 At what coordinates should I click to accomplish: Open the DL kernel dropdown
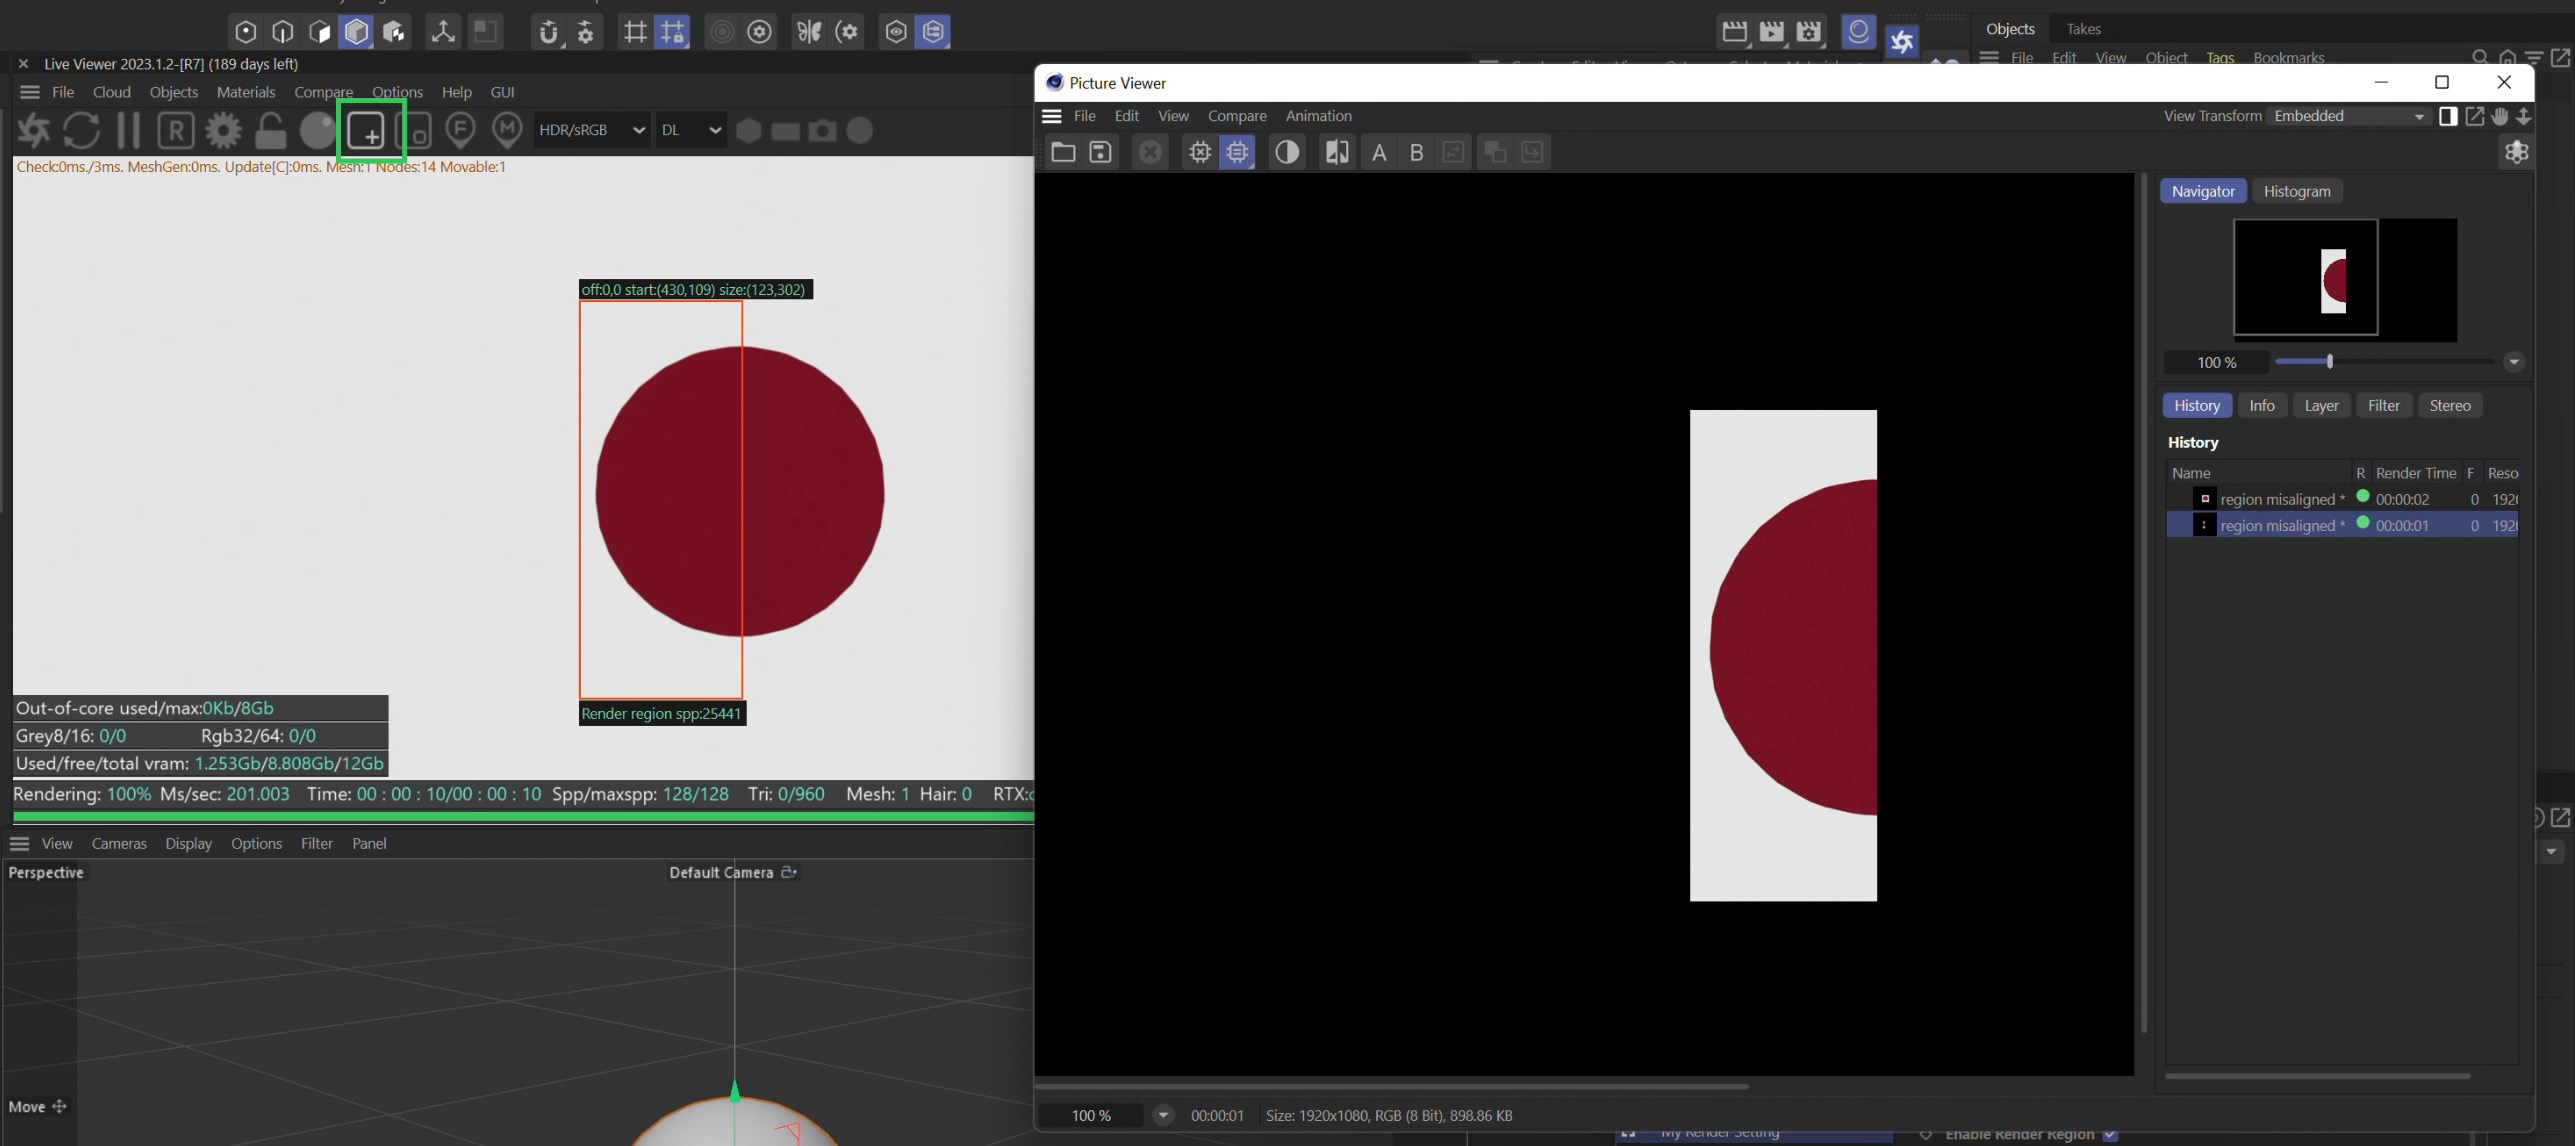[690, 130]
